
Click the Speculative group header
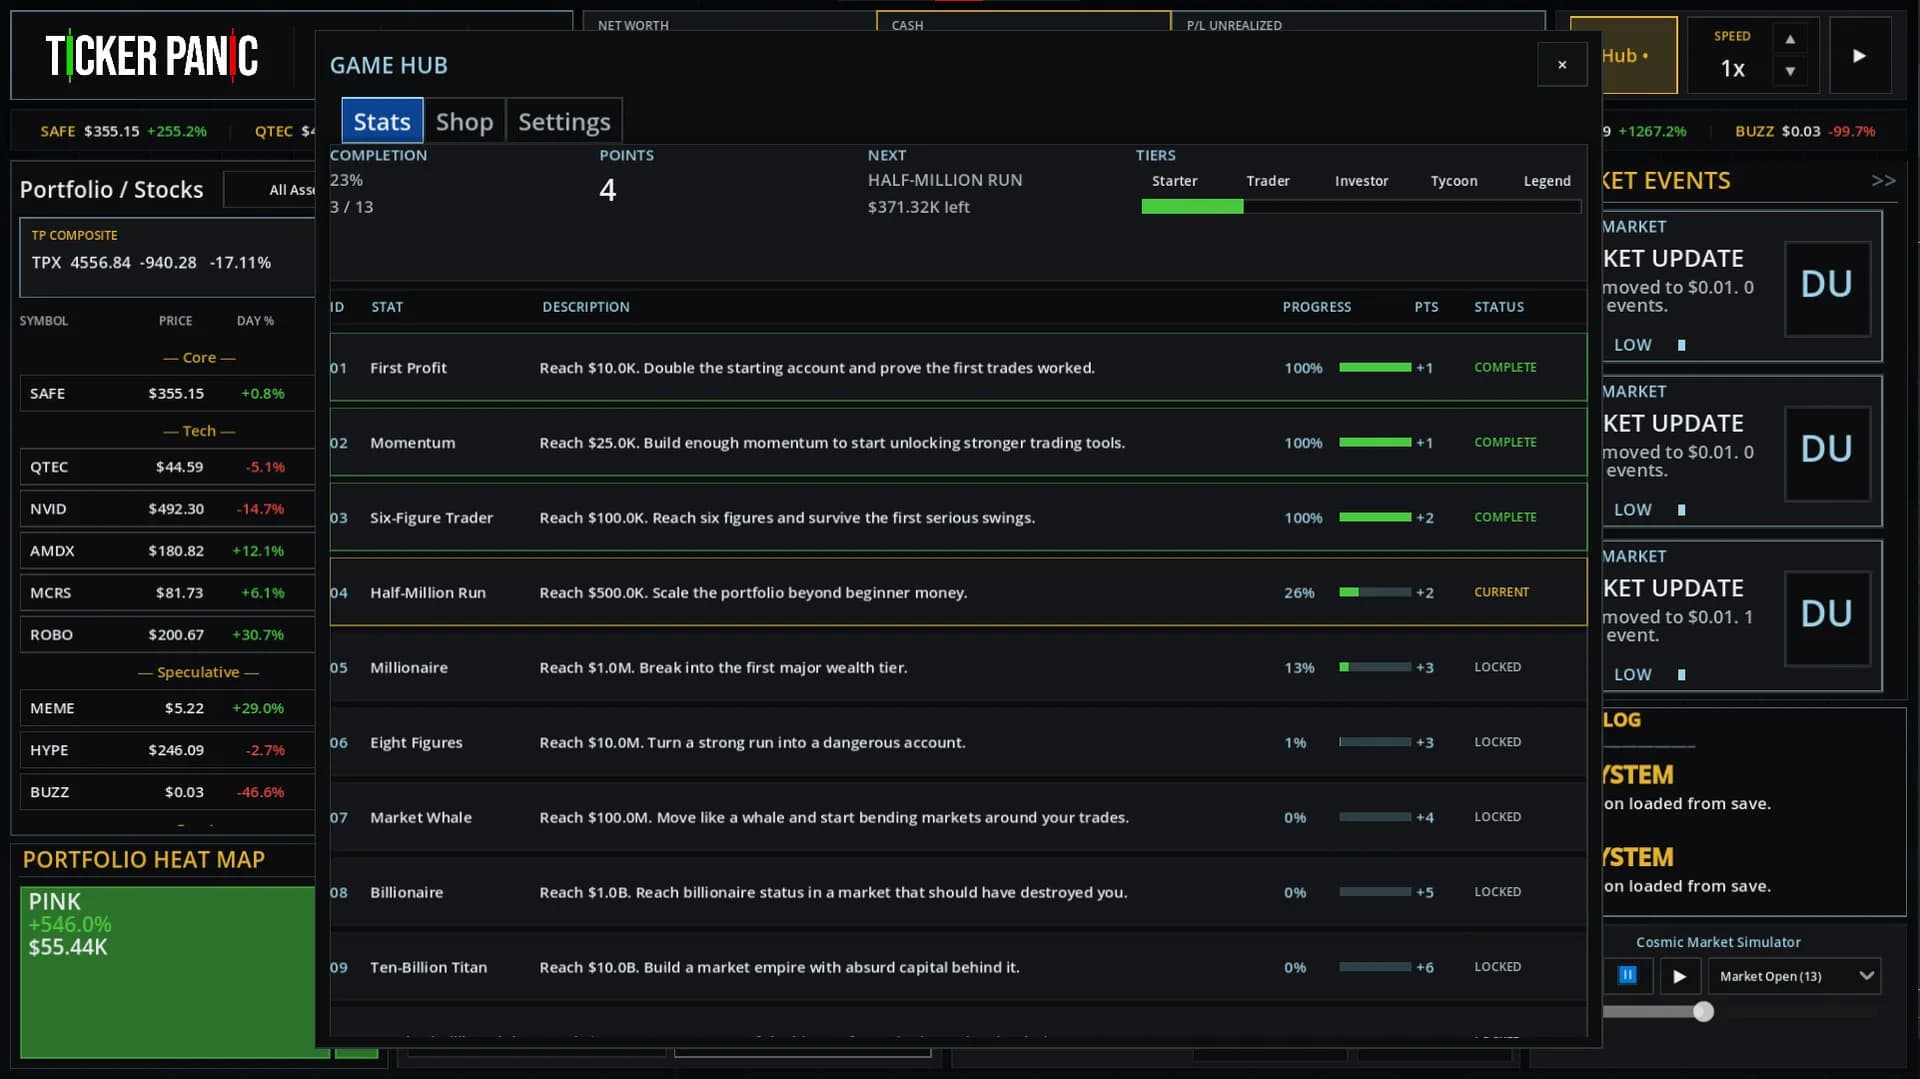coord(198,672)
